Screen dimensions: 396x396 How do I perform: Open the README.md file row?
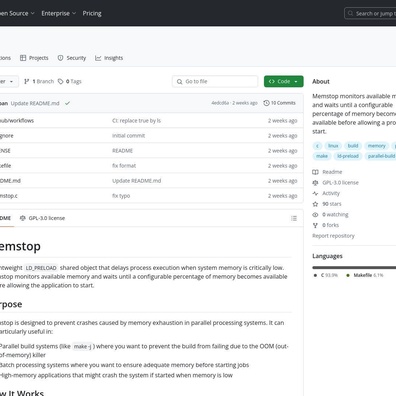point(151,181)
